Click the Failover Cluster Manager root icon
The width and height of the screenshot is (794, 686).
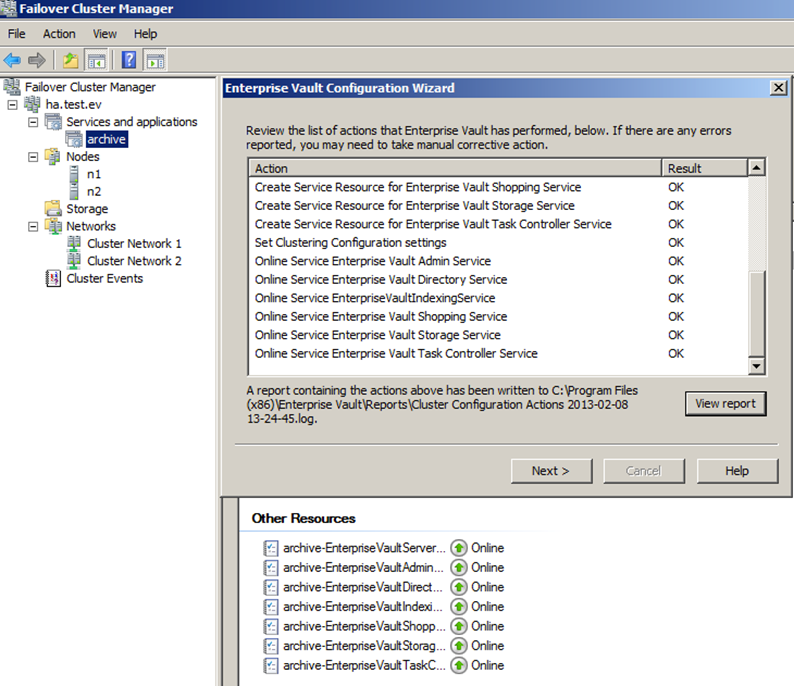pyautogui.click(x=12, y=87)
